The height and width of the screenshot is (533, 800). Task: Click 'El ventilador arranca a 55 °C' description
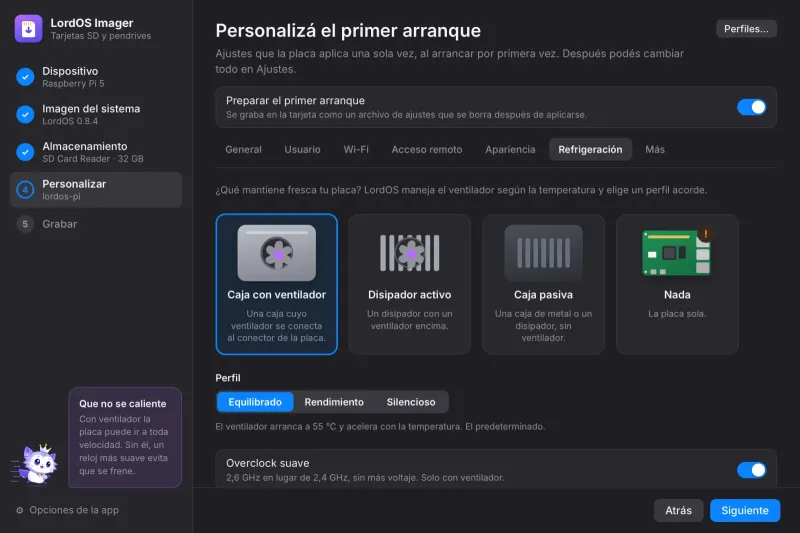pos(380,426)
